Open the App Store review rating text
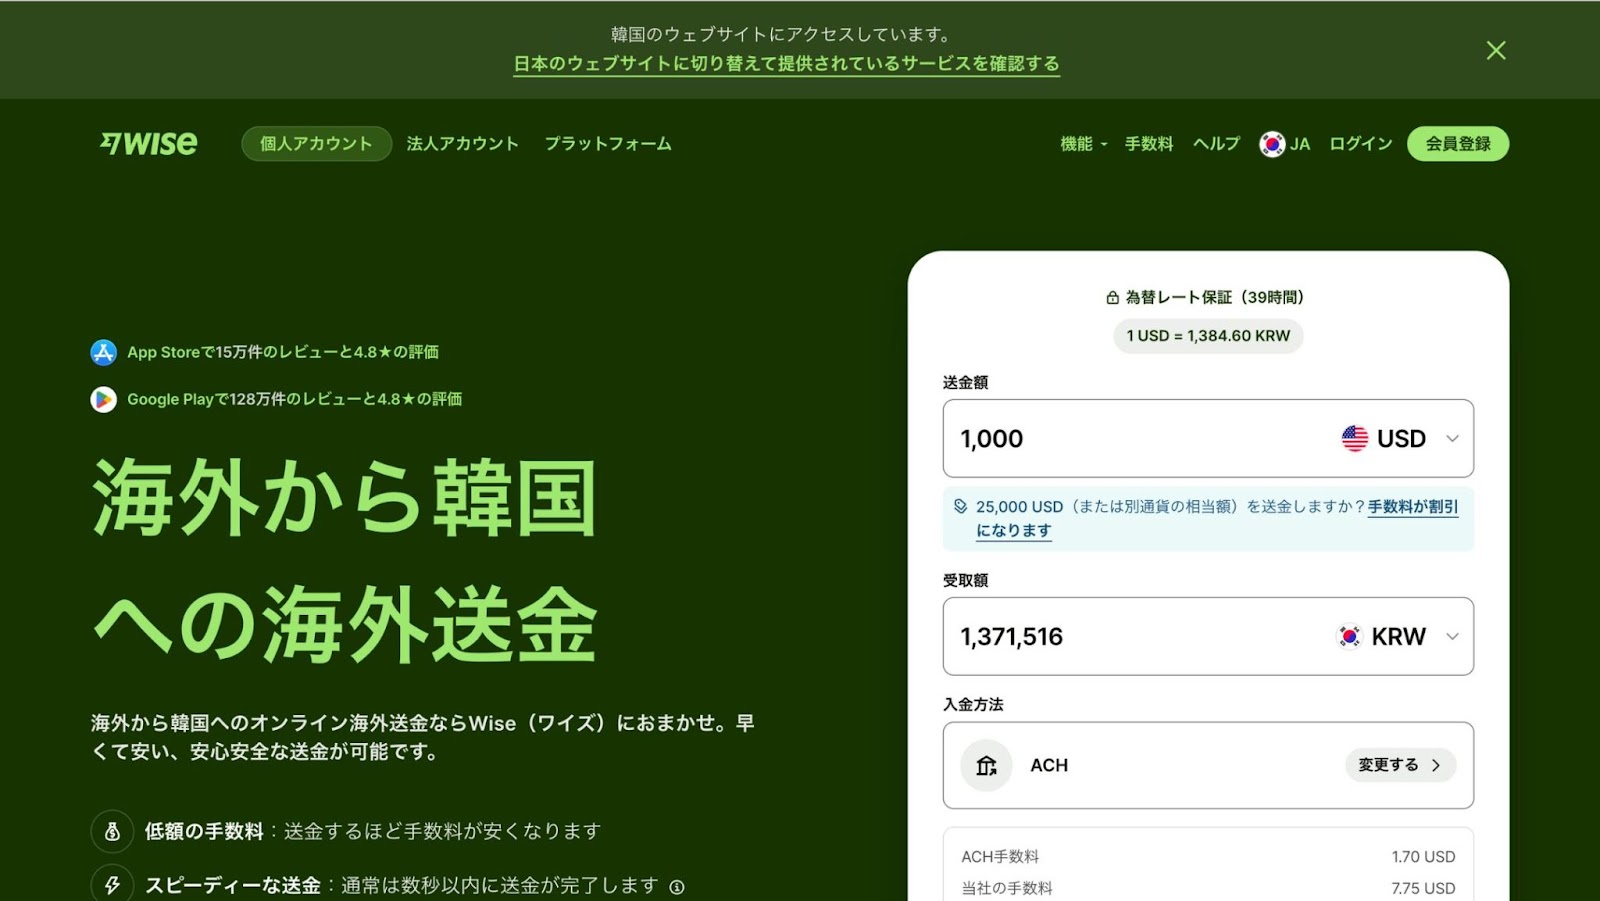This screenshot has height=901, width=1600. click(283, 352)
